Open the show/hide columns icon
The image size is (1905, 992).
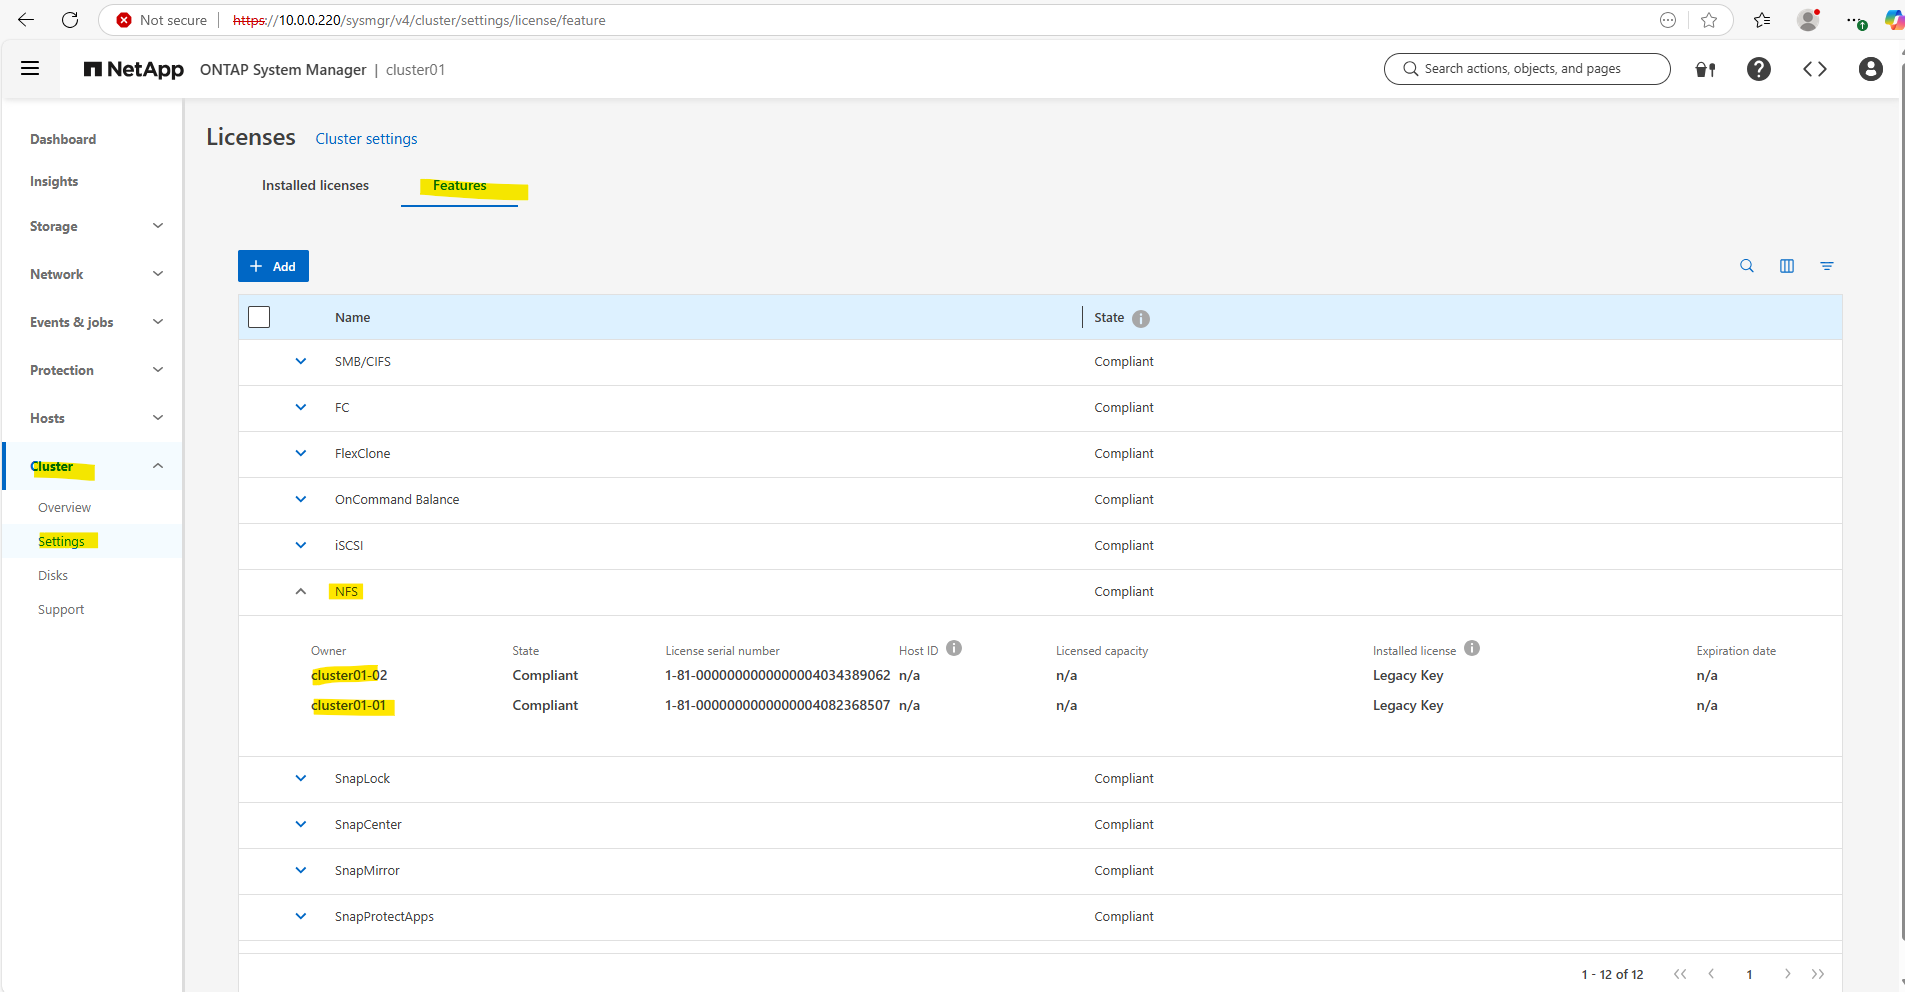[1787, 266]
